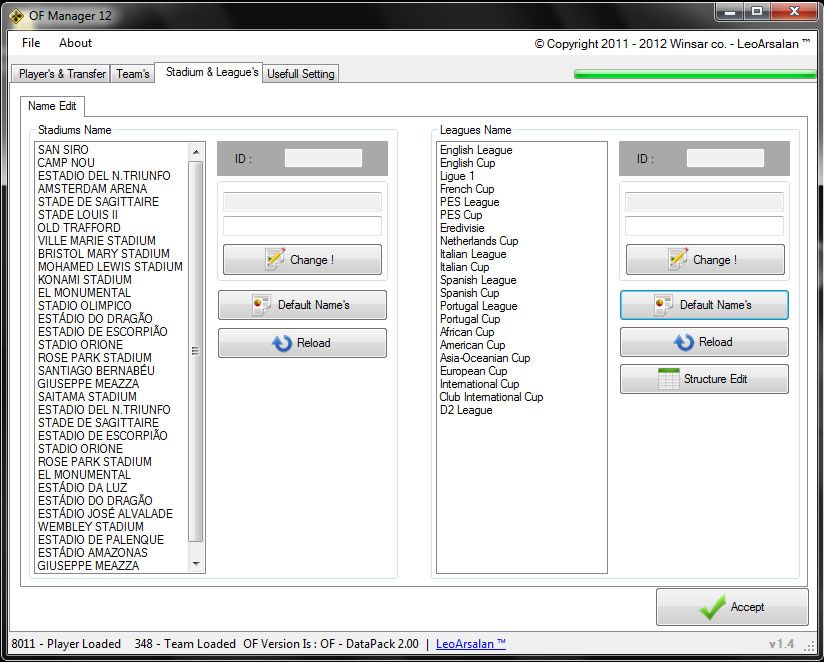824x662 pixels.
Task: Click the editable stadium name text field
Action: (x=302, y=226)
